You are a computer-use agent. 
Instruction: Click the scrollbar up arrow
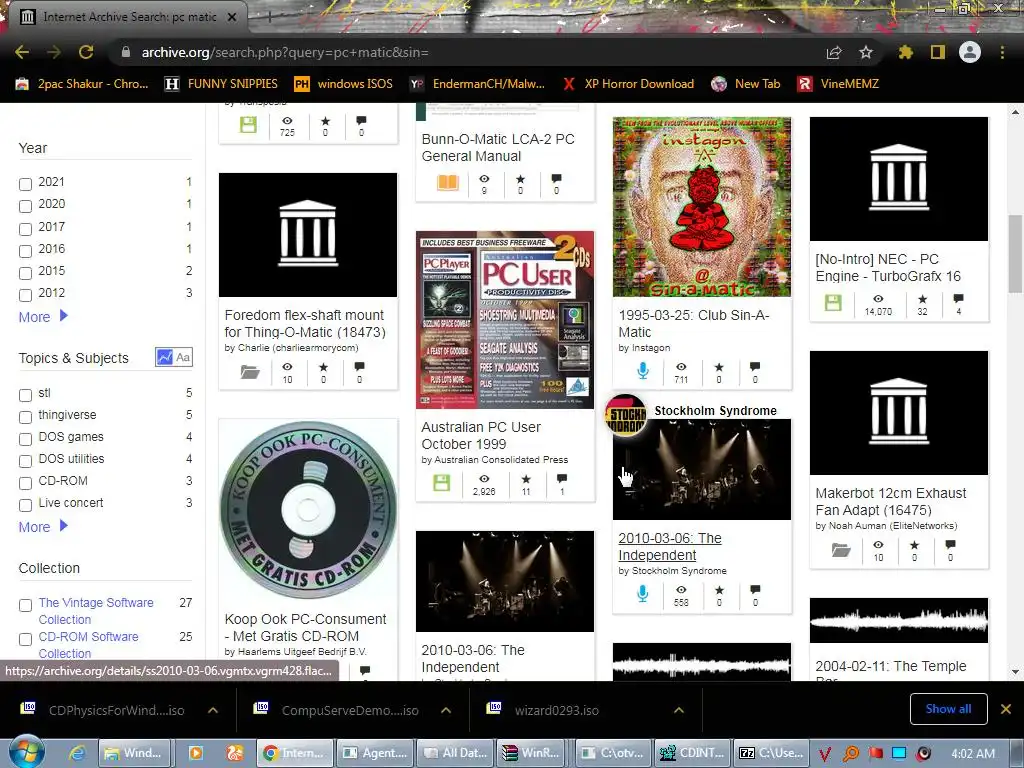point(1015,112)
